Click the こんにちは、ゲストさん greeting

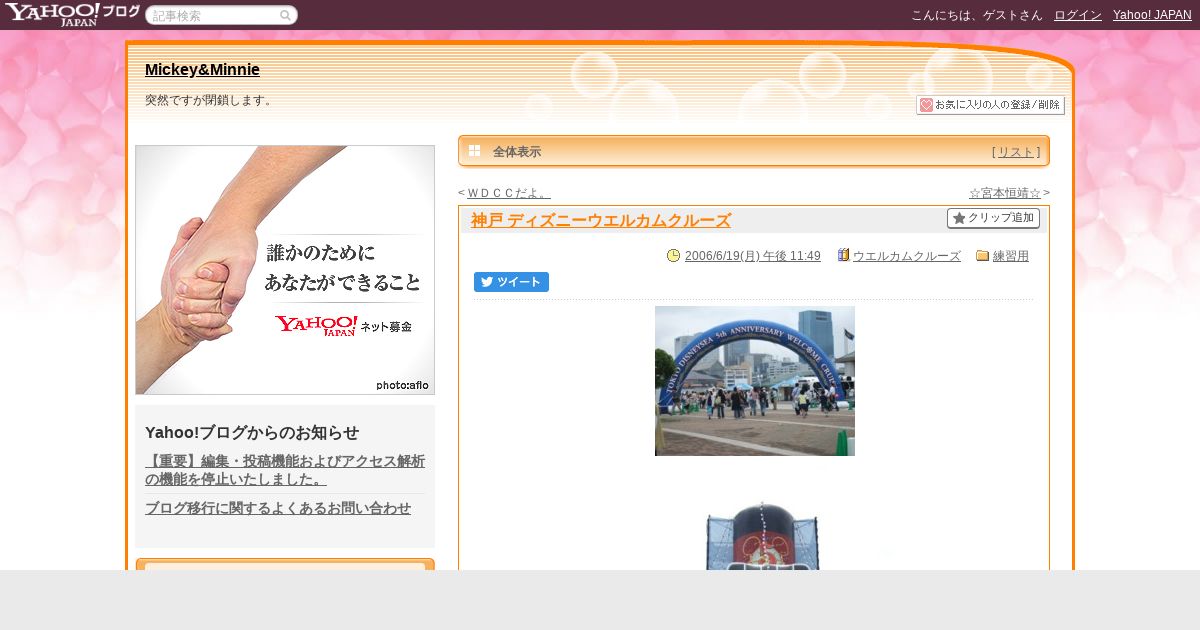(977, 15)
